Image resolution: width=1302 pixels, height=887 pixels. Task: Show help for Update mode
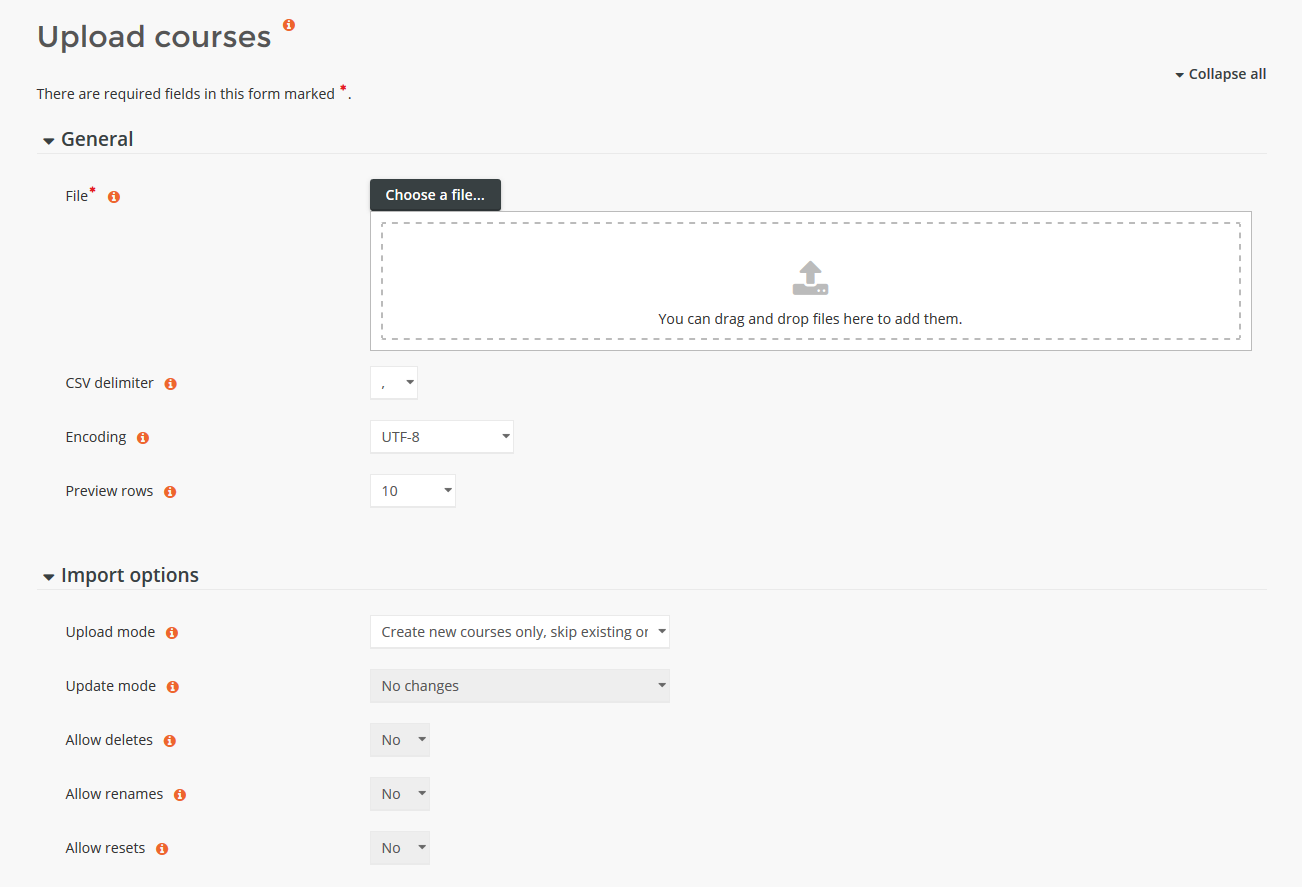click(x=172, y=687)
